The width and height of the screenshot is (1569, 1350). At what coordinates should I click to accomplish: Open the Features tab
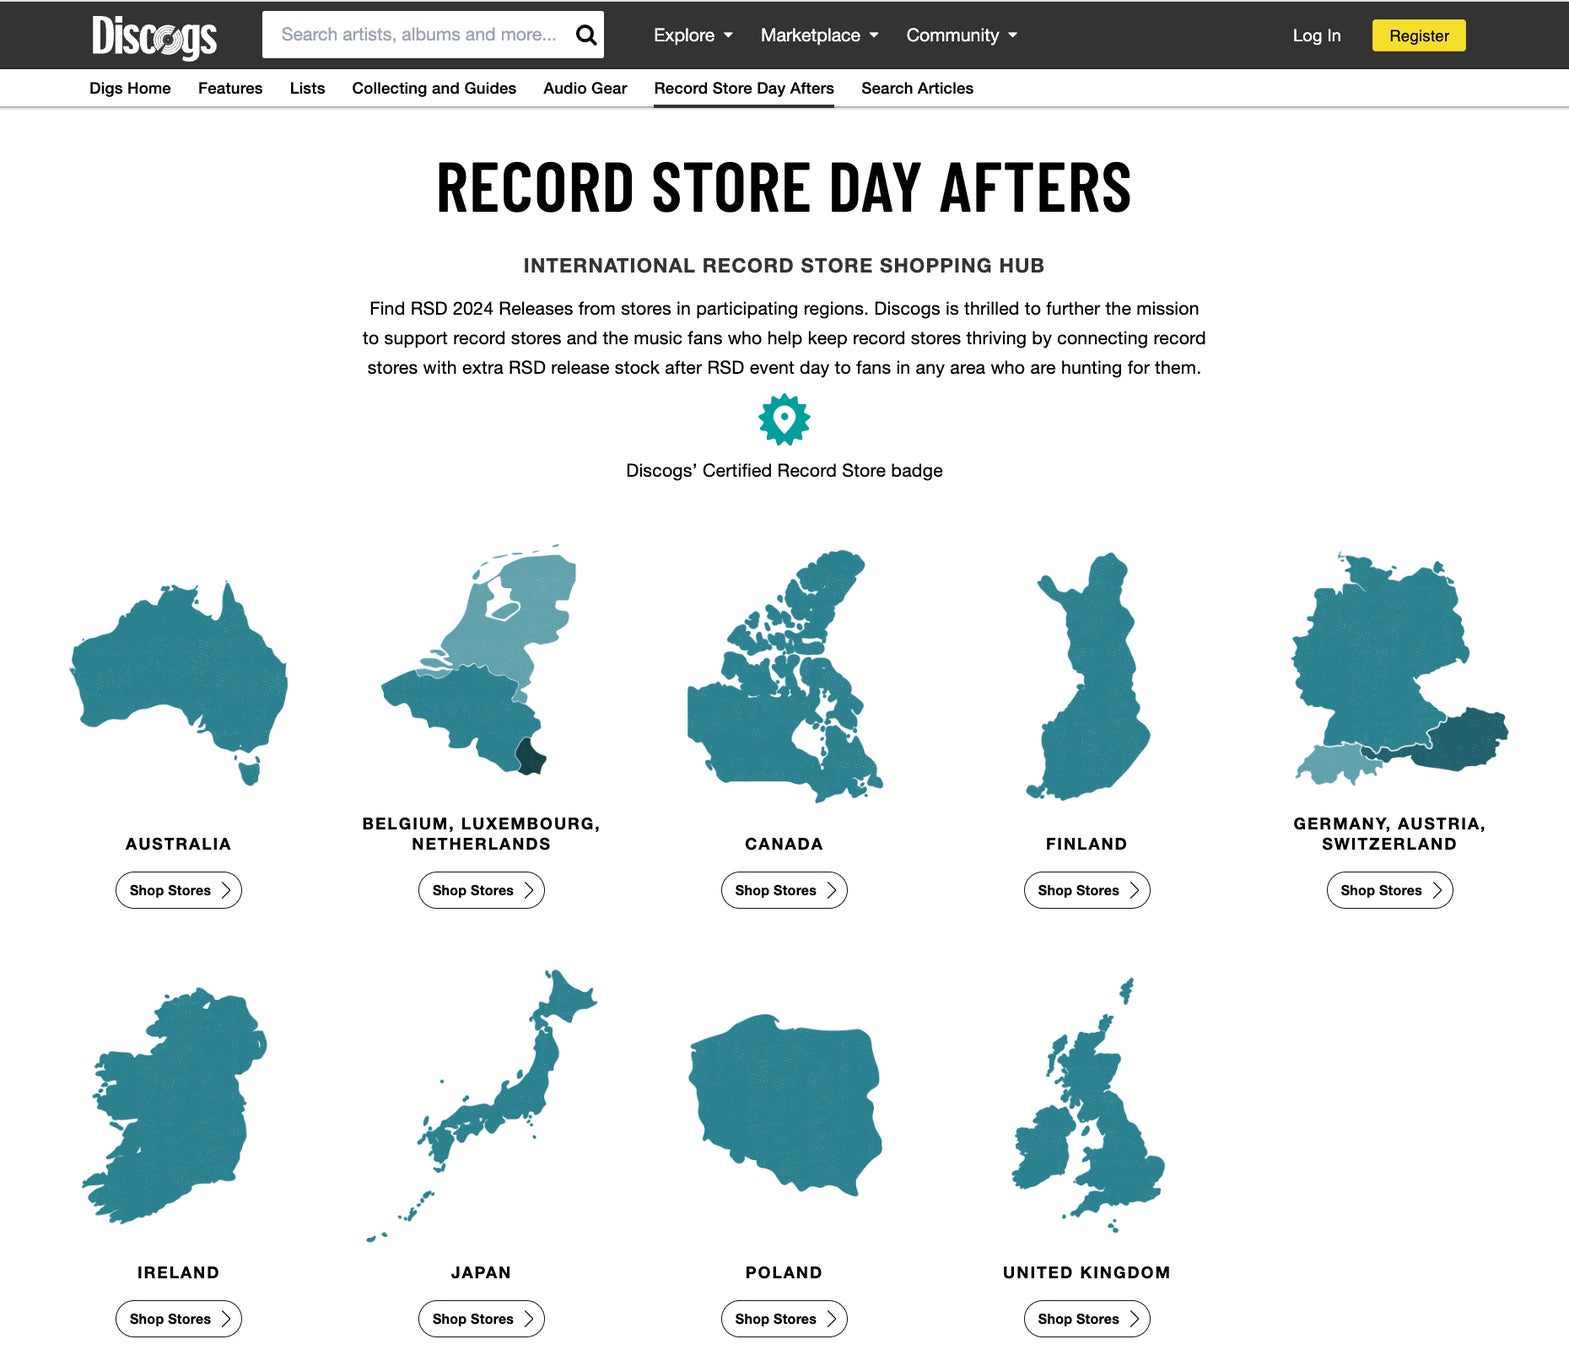coord(230,88)
